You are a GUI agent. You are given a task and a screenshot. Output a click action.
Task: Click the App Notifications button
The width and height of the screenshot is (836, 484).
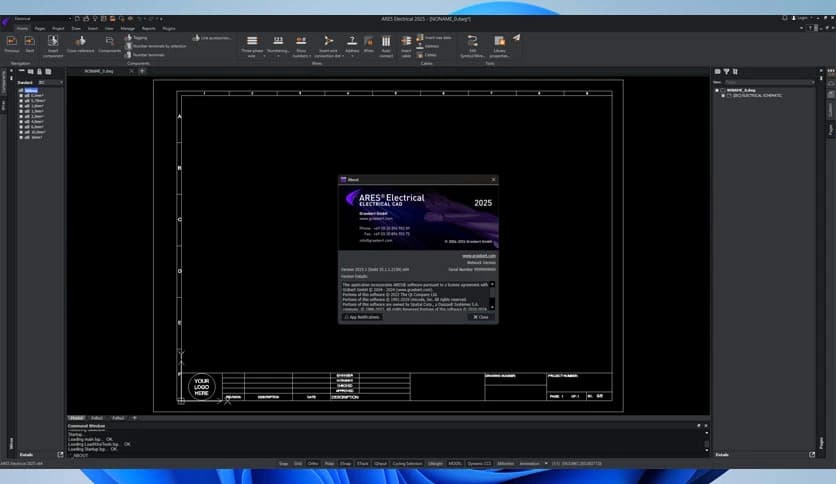point(362,317)
